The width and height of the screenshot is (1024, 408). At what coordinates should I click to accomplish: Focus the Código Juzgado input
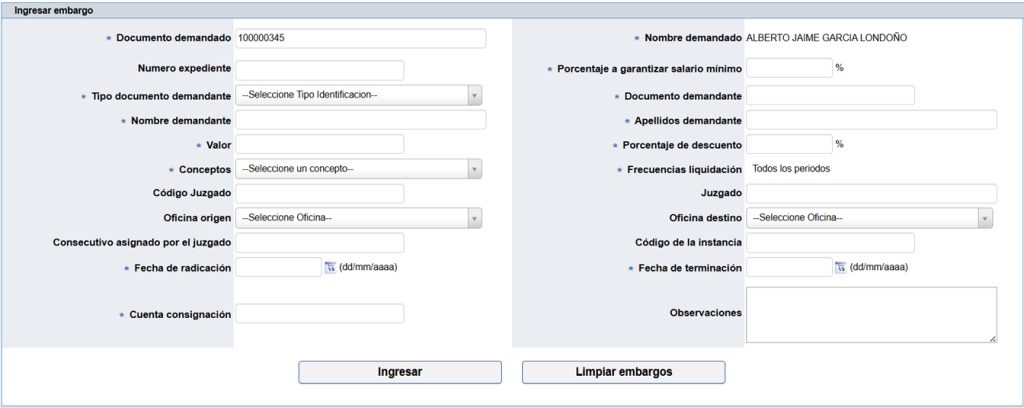coord(319,193)
